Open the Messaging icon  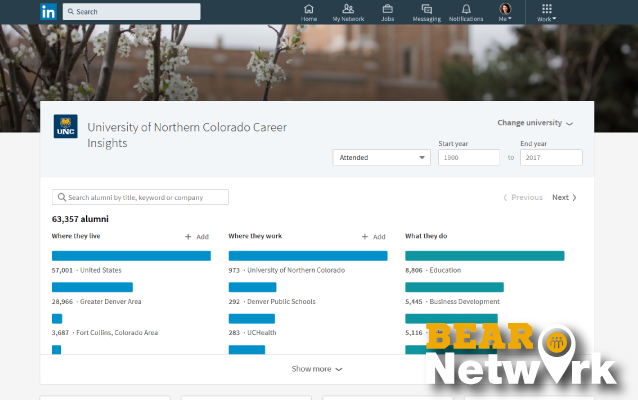[426, 9]
